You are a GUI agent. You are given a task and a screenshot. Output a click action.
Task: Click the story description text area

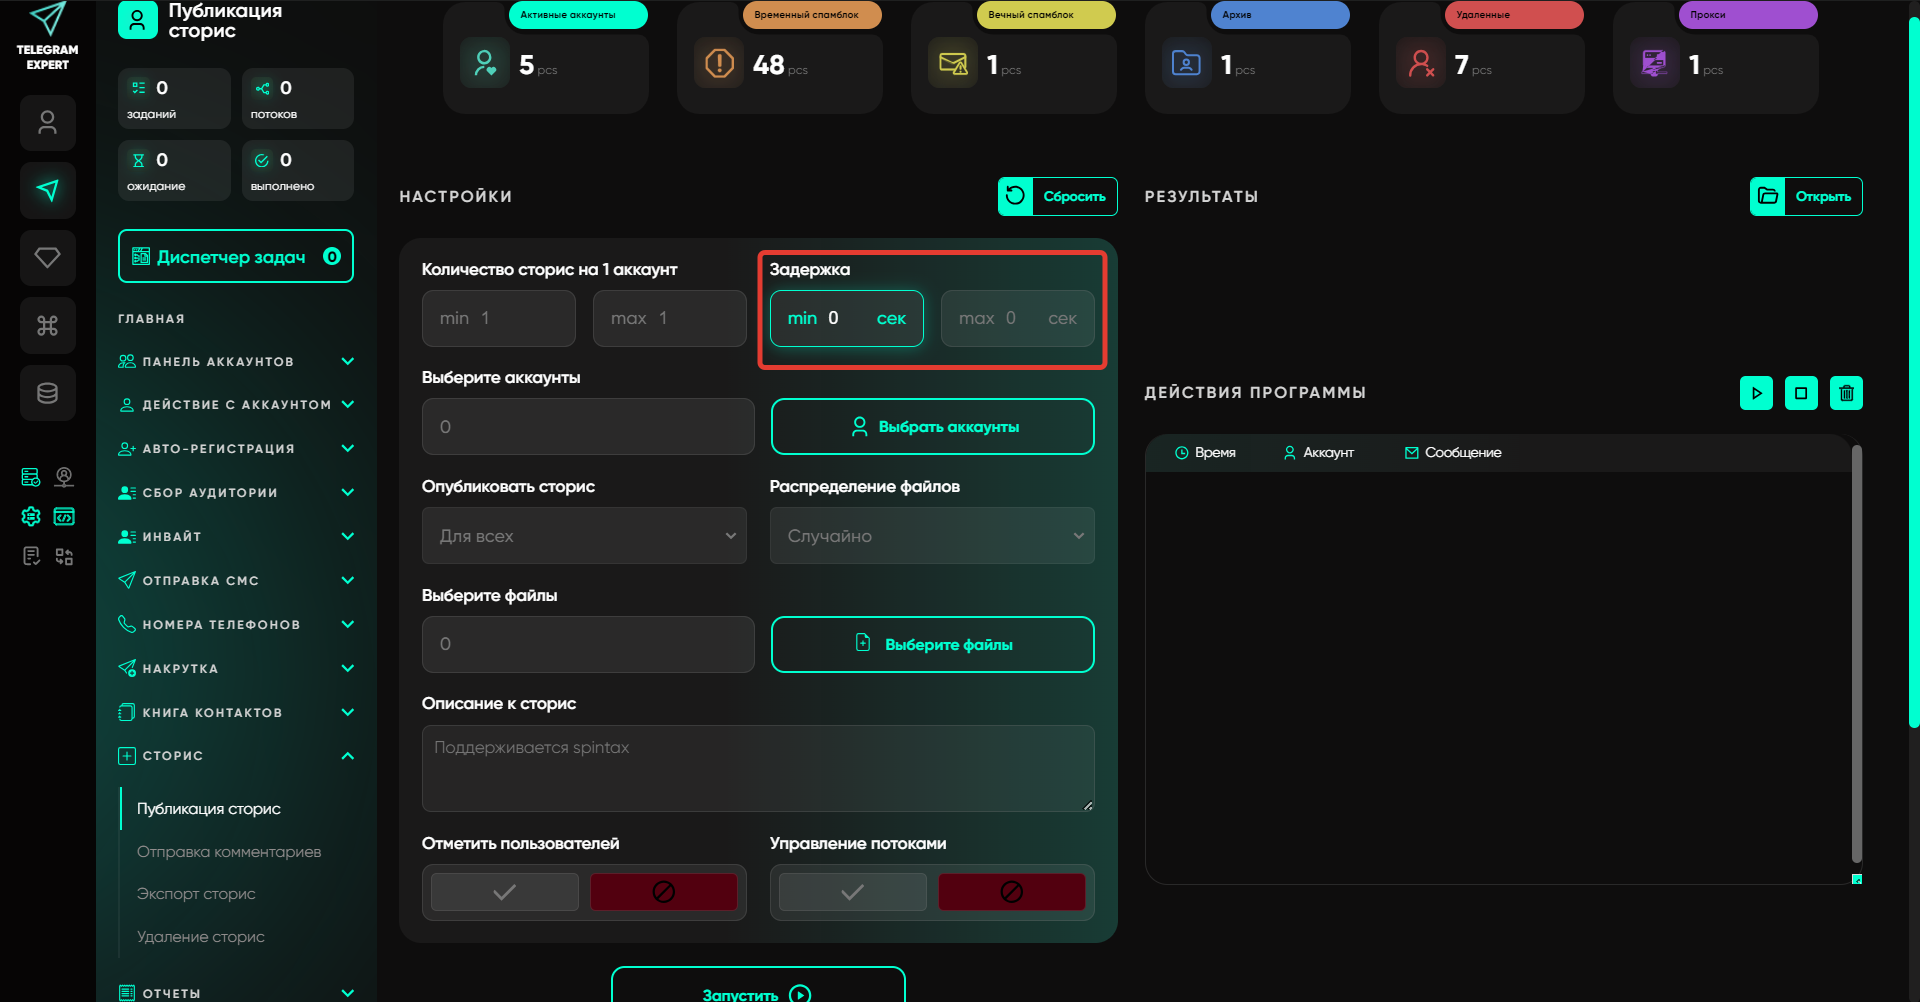[x=757, y=768]
